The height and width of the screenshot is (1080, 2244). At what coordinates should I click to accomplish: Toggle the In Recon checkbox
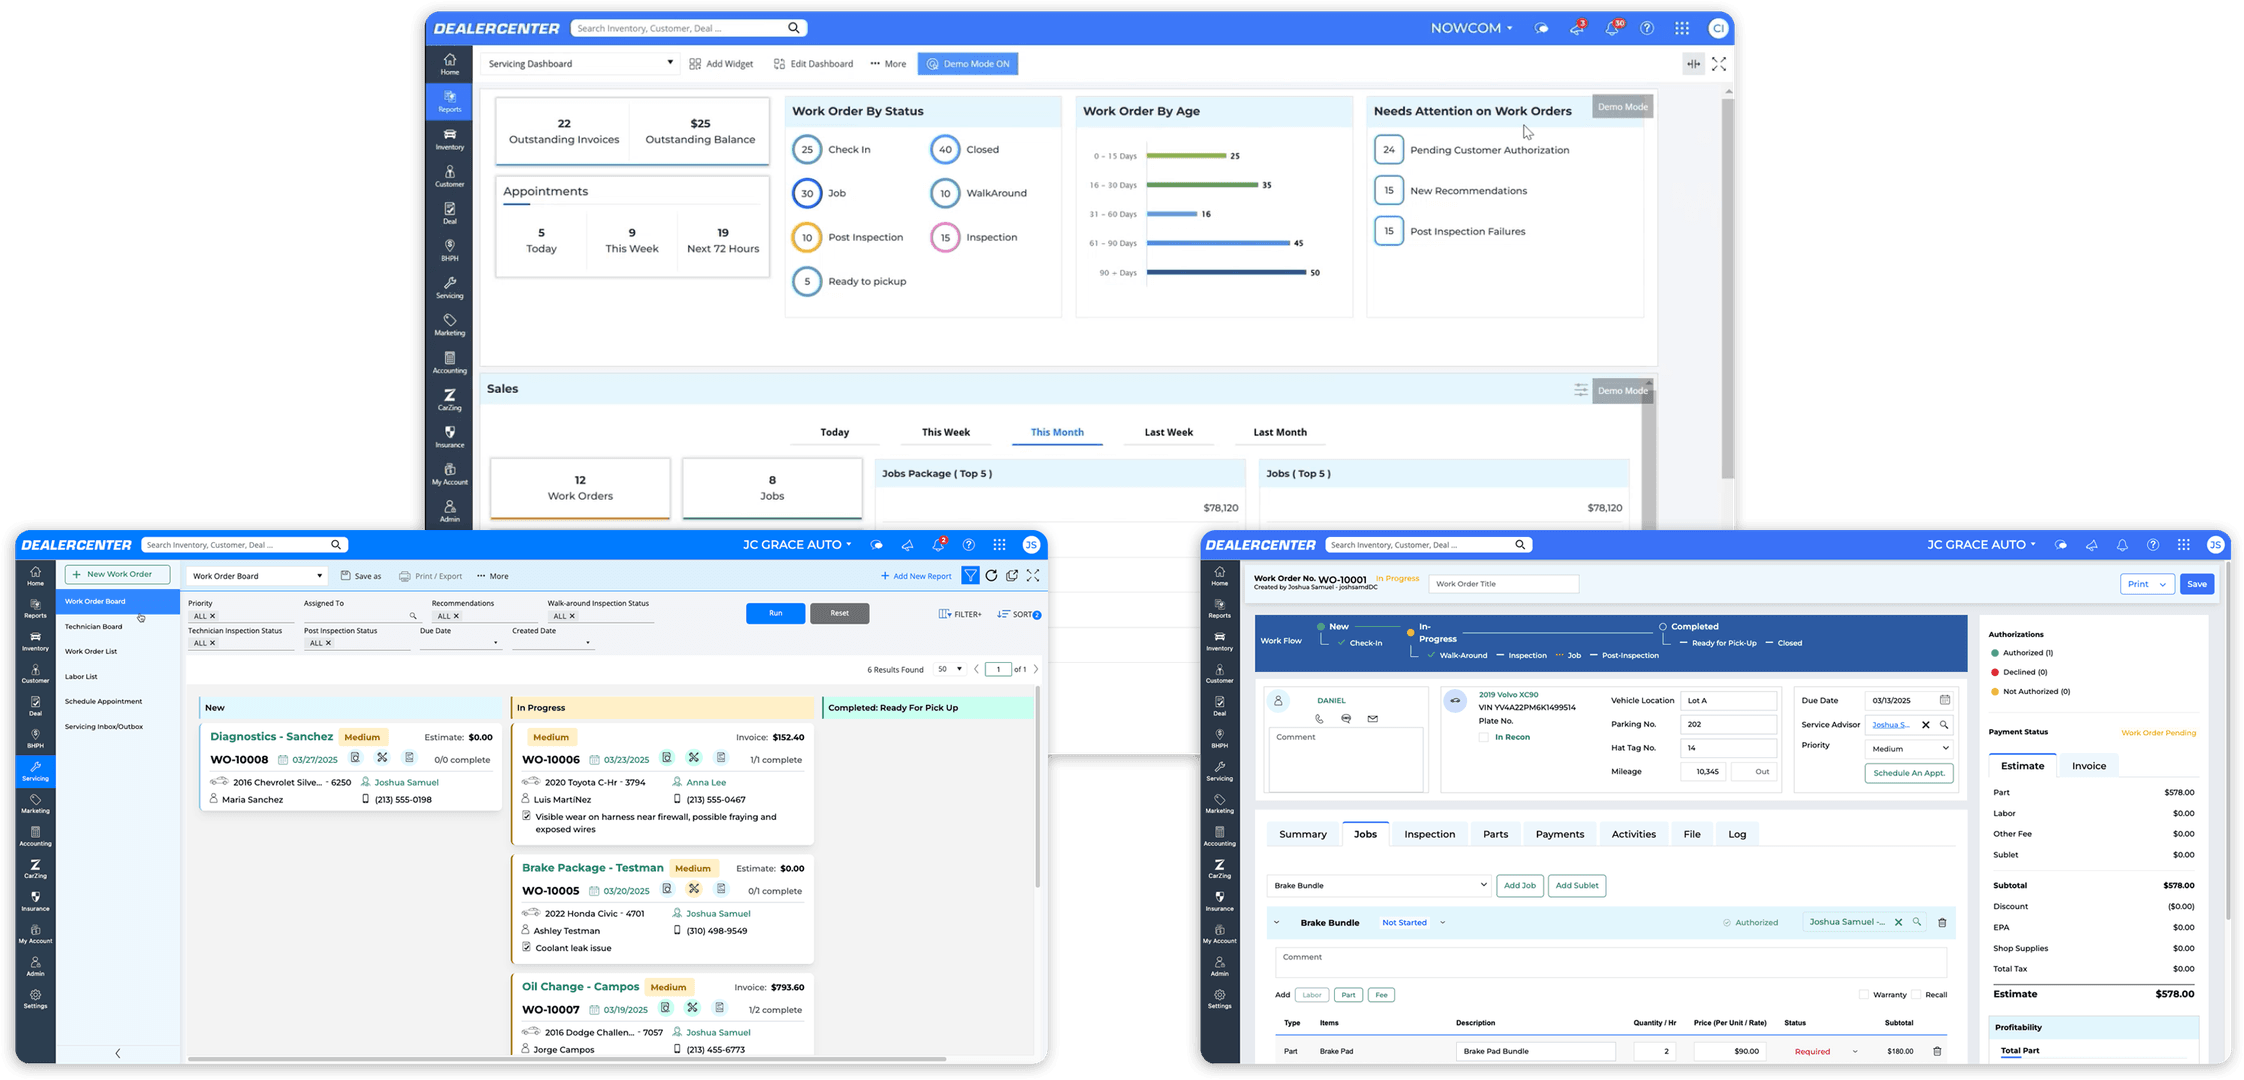pos(1484,737)
